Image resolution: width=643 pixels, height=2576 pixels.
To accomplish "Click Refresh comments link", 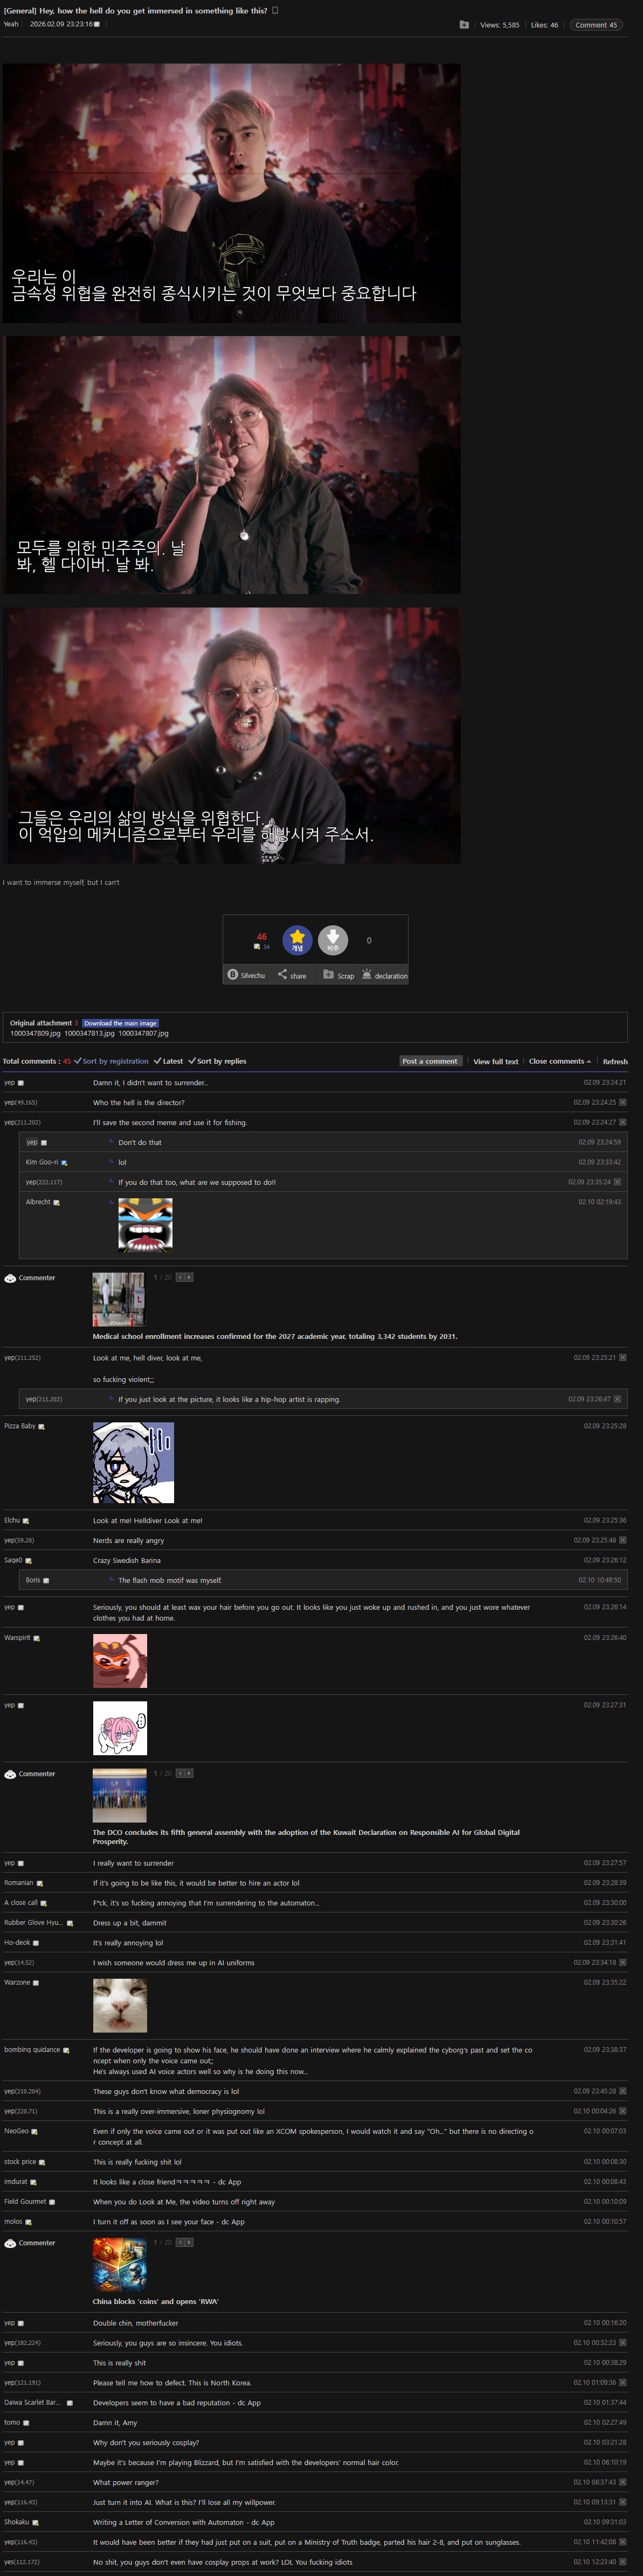I will (615, 1061).
